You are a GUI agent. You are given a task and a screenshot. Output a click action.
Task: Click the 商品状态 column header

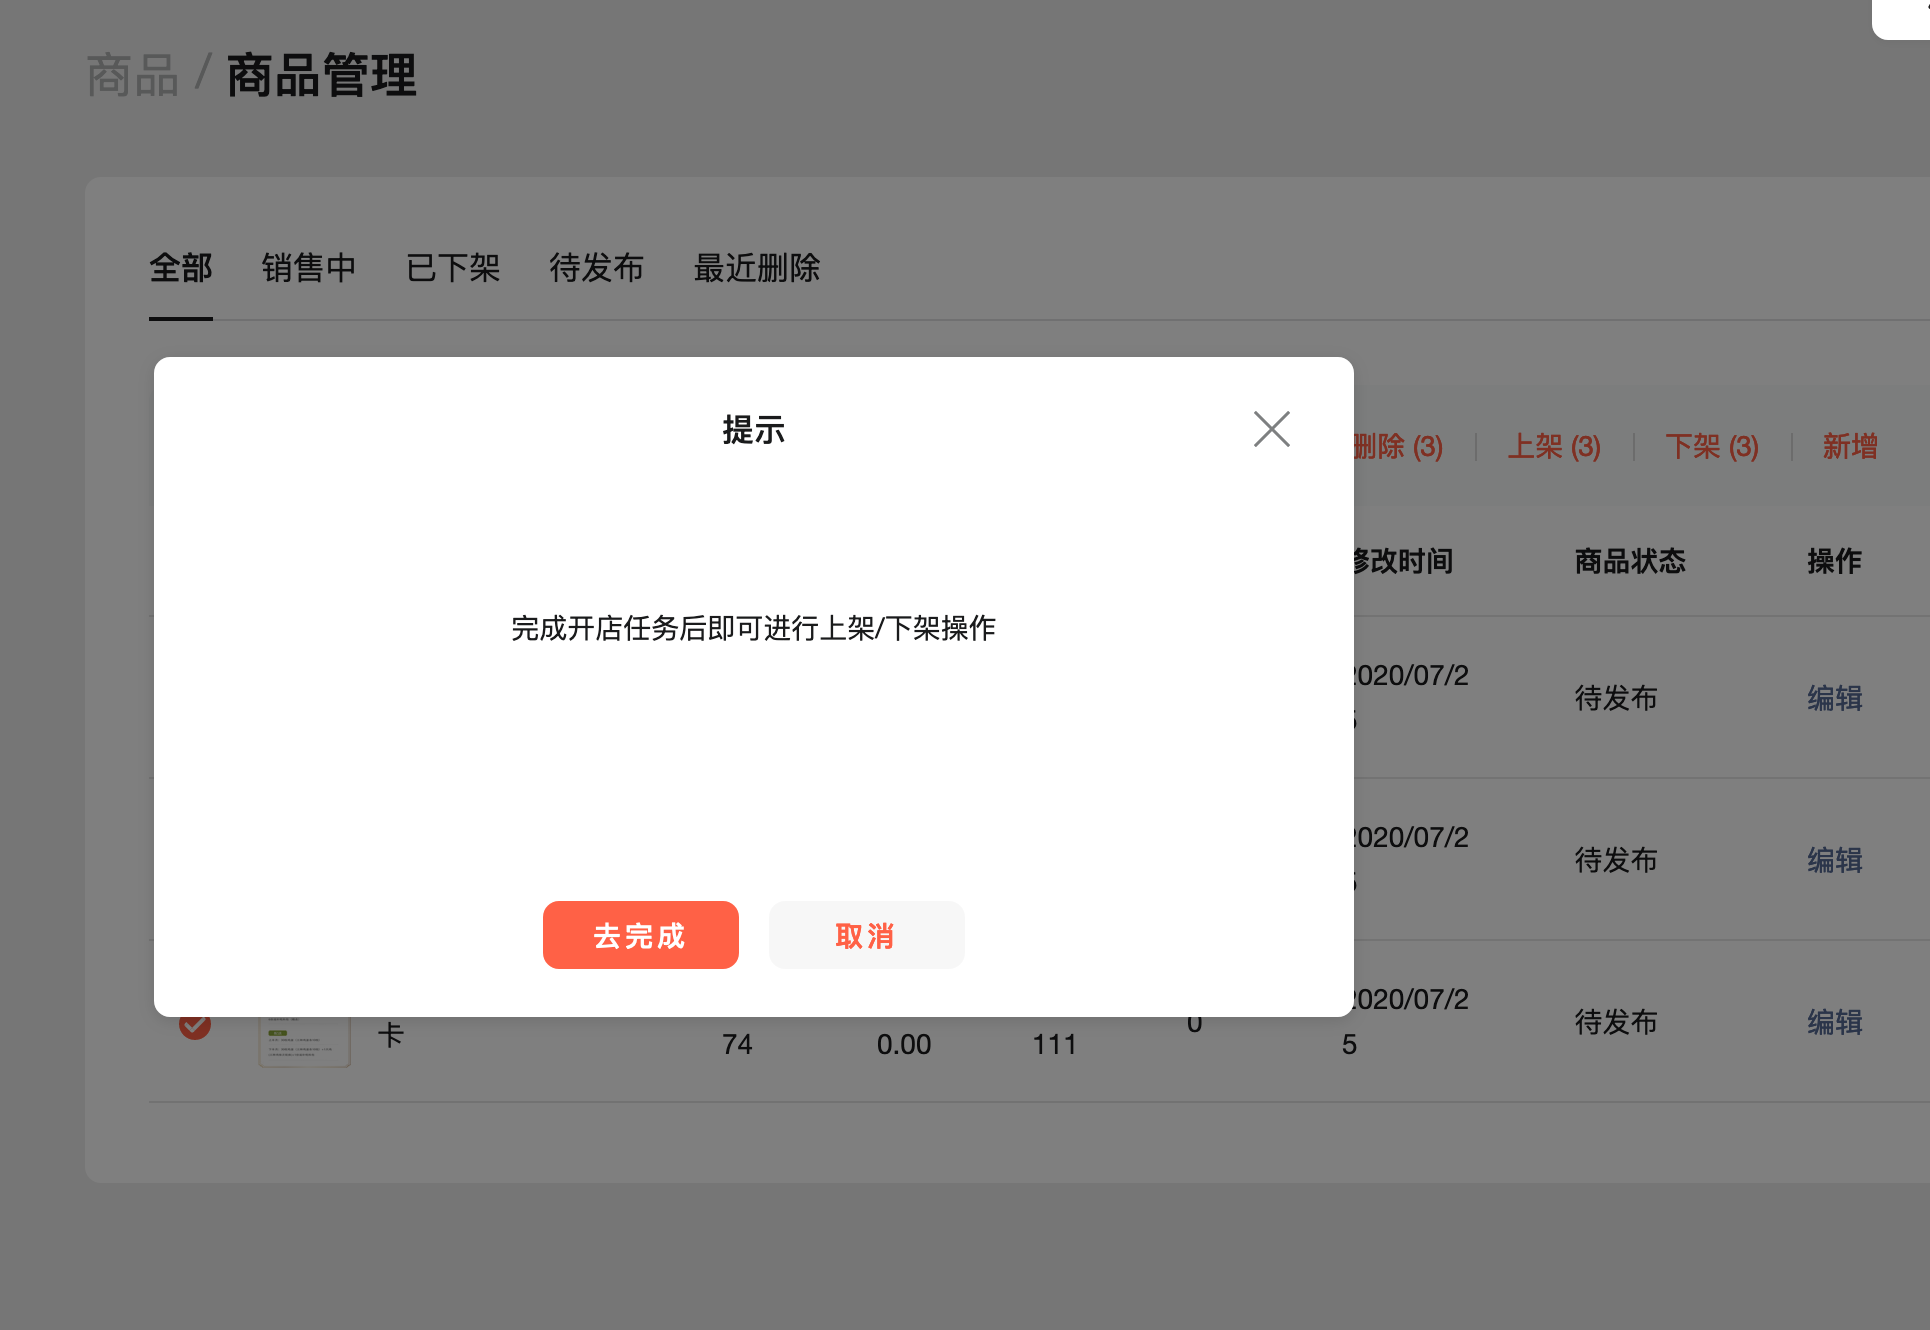coord(1630,561)
